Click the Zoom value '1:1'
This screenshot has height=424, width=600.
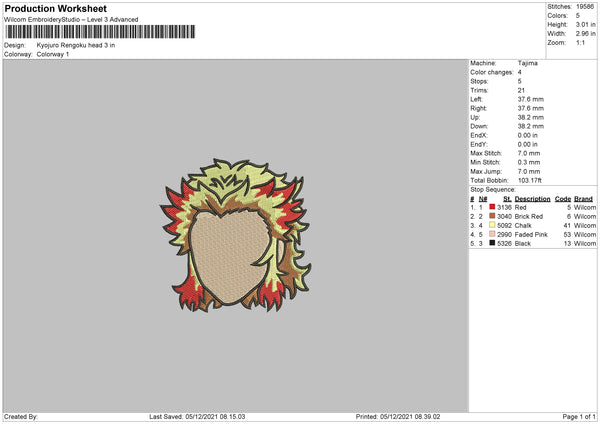580,43
